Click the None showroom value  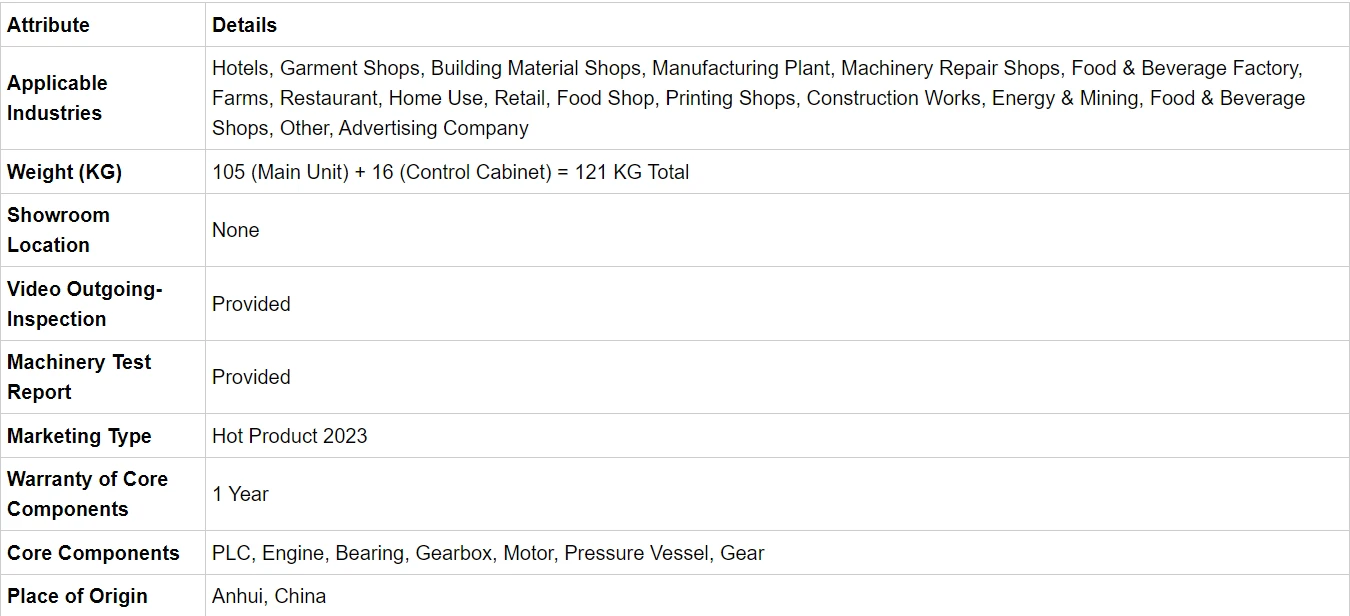pyautogui.click(x=236, y=230)
